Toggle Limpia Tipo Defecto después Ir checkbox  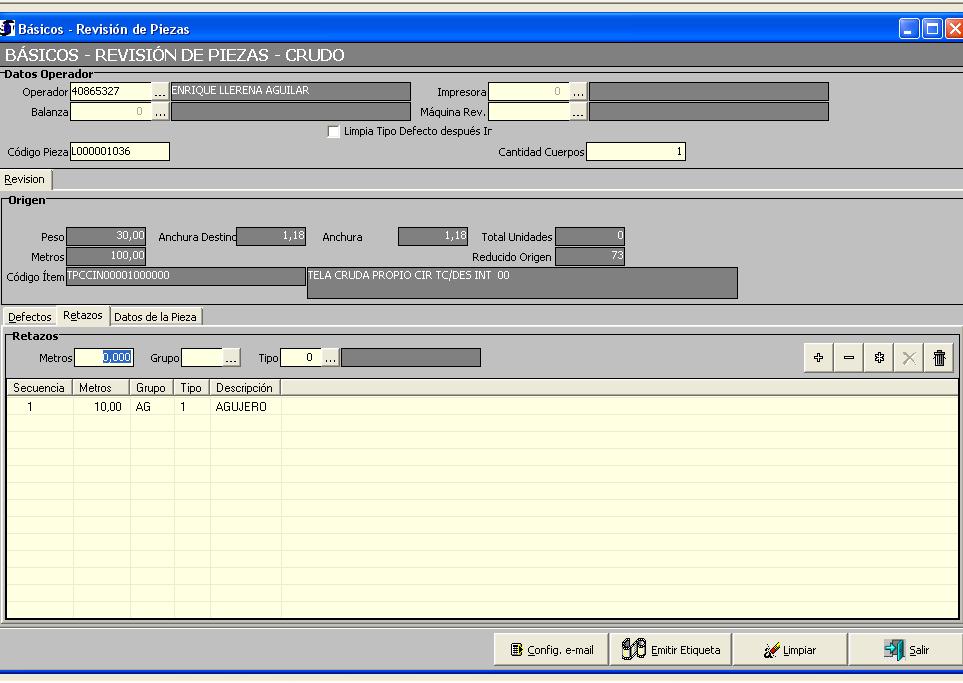[334, 132]
